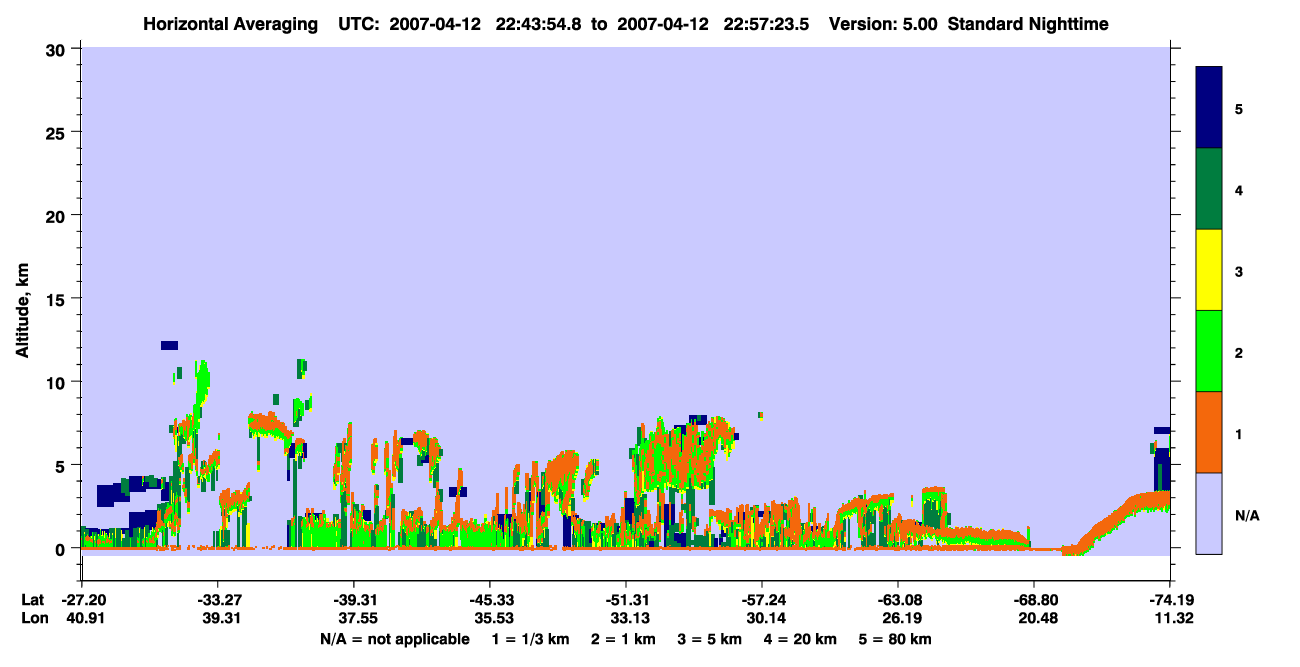This screenshot has width=1300, height=667.
Task: Click 'Standard Nighttime' in the title
Action: click(x=1028, y=23)
